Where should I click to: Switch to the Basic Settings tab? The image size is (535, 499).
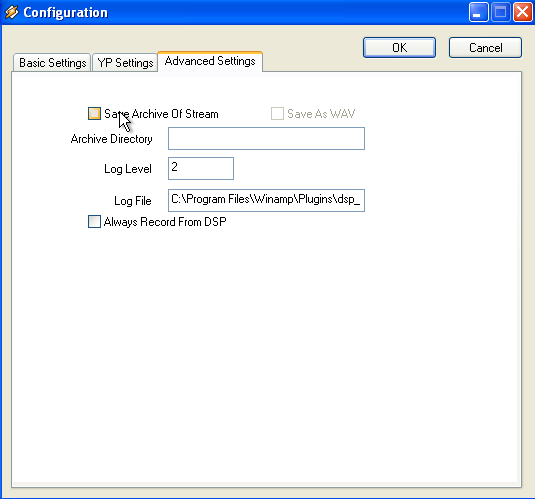(52, 63)
